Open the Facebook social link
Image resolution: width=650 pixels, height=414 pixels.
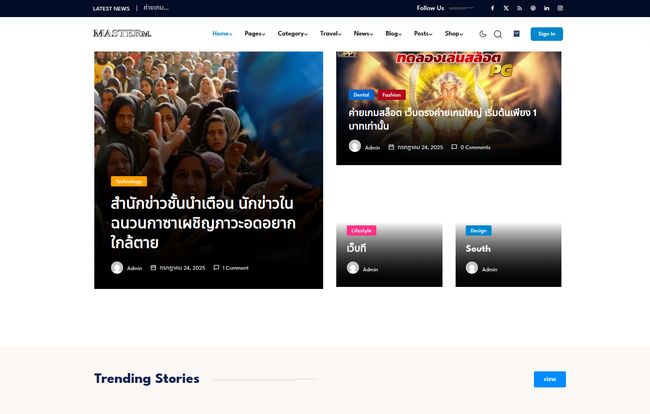pyautogui.click(x=492, y=8)
